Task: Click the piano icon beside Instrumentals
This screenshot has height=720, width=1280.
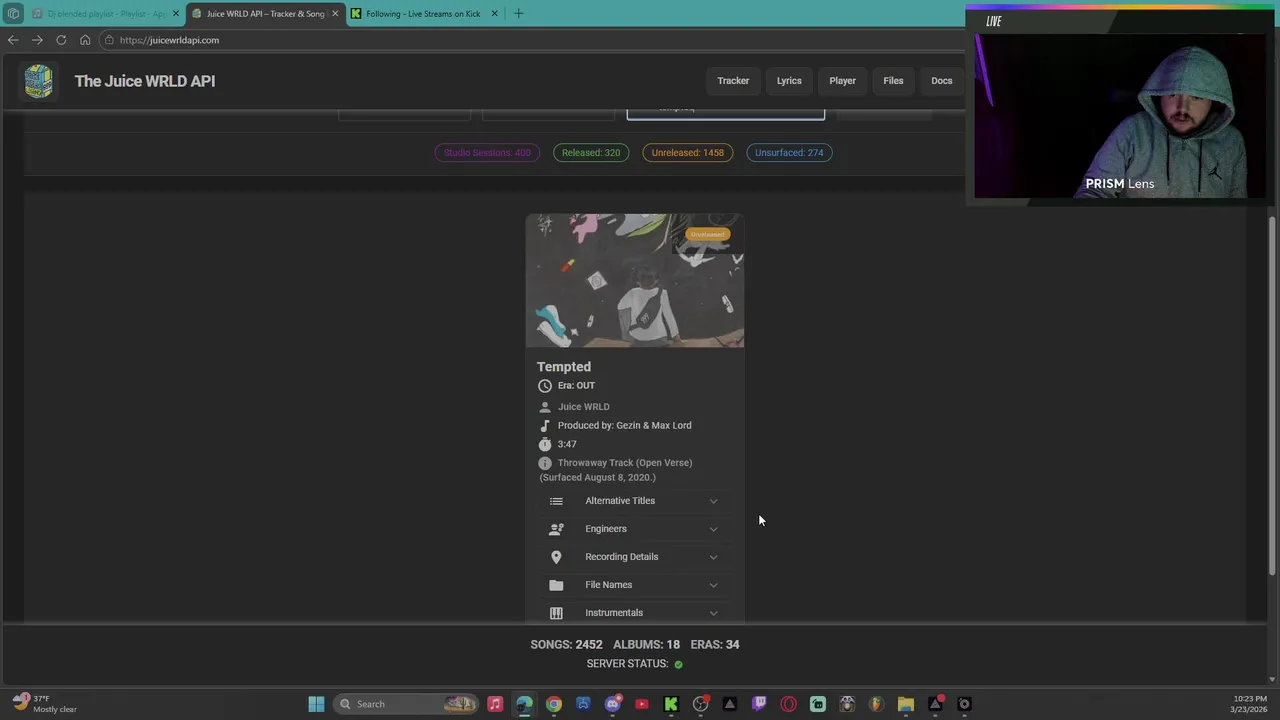Action: pos(556,613)
